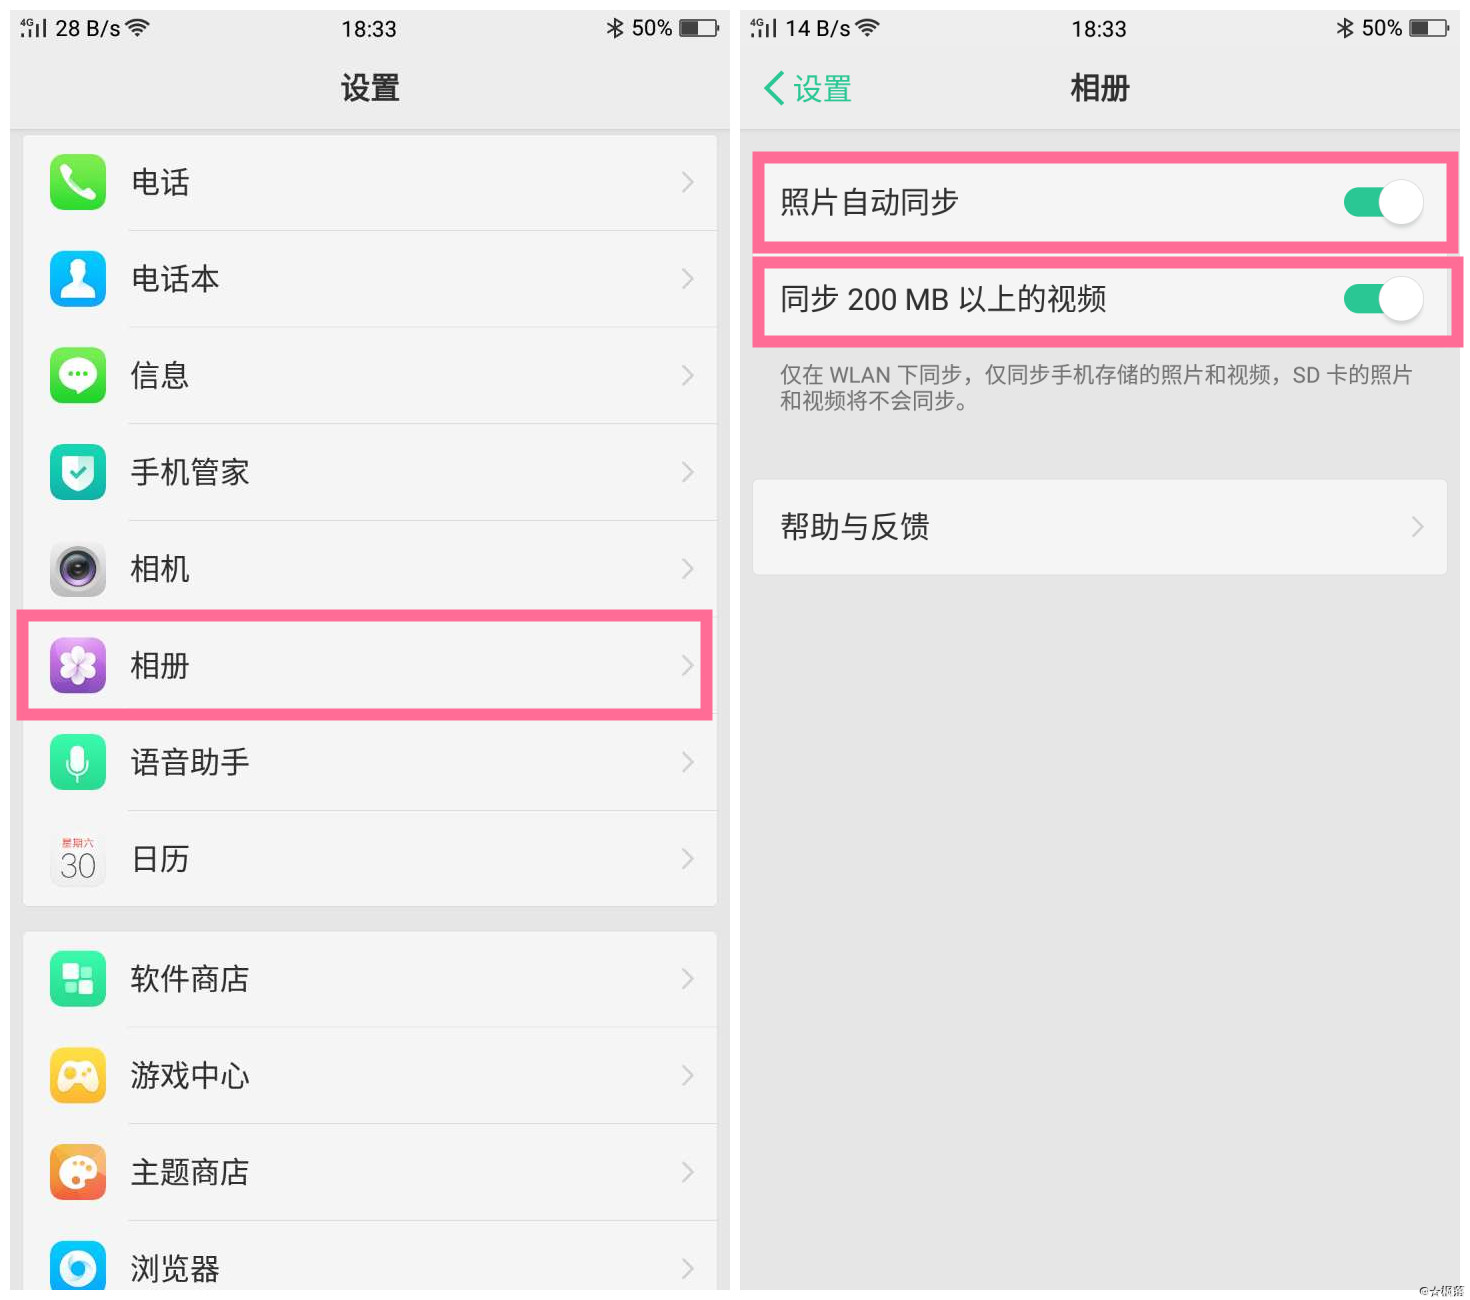Tap the 信息 messages icon
Image resolution: width=1470 pixels, height=1300 pixels.
[77, 375]
